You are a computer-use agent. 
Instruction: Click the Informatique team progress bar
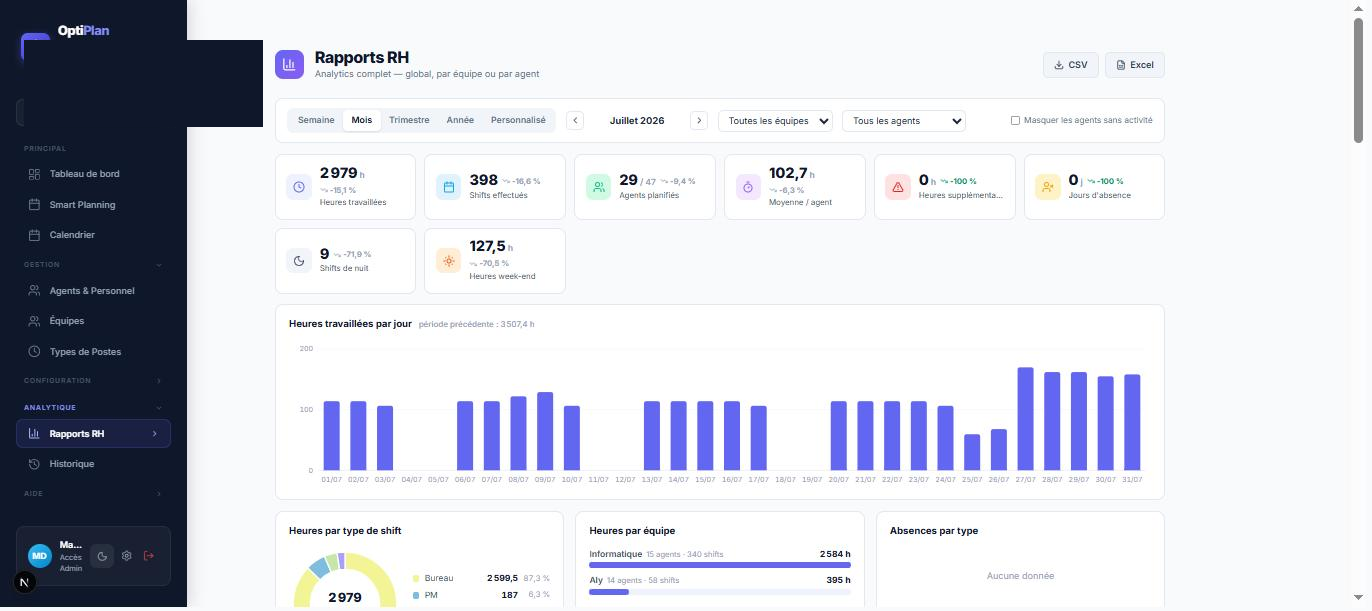coord(720,566)
